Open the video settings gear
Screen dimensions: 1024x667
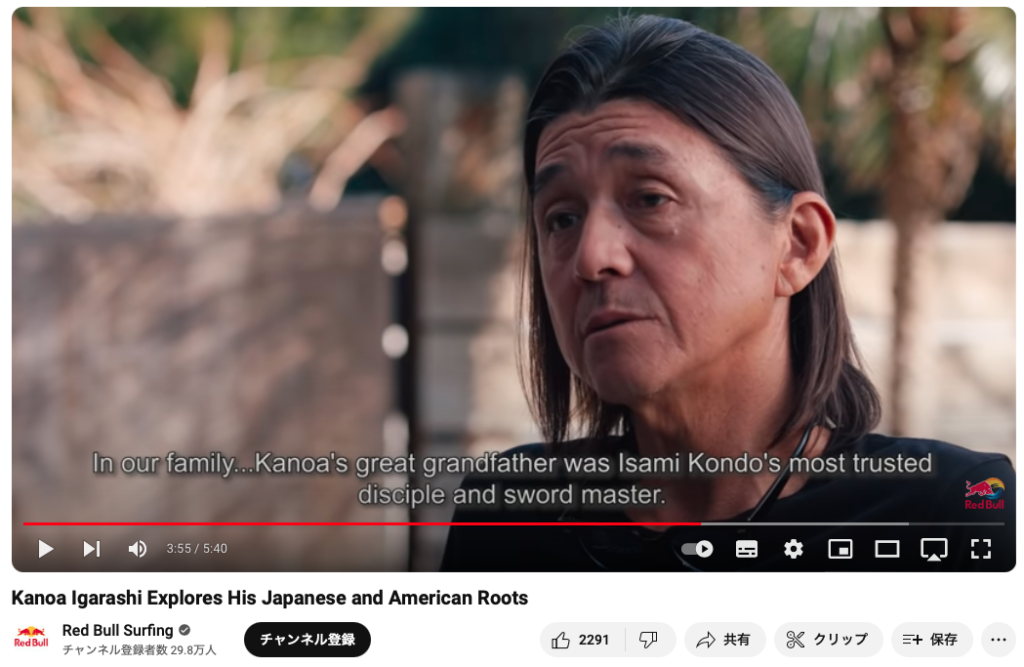click(793, 549)
